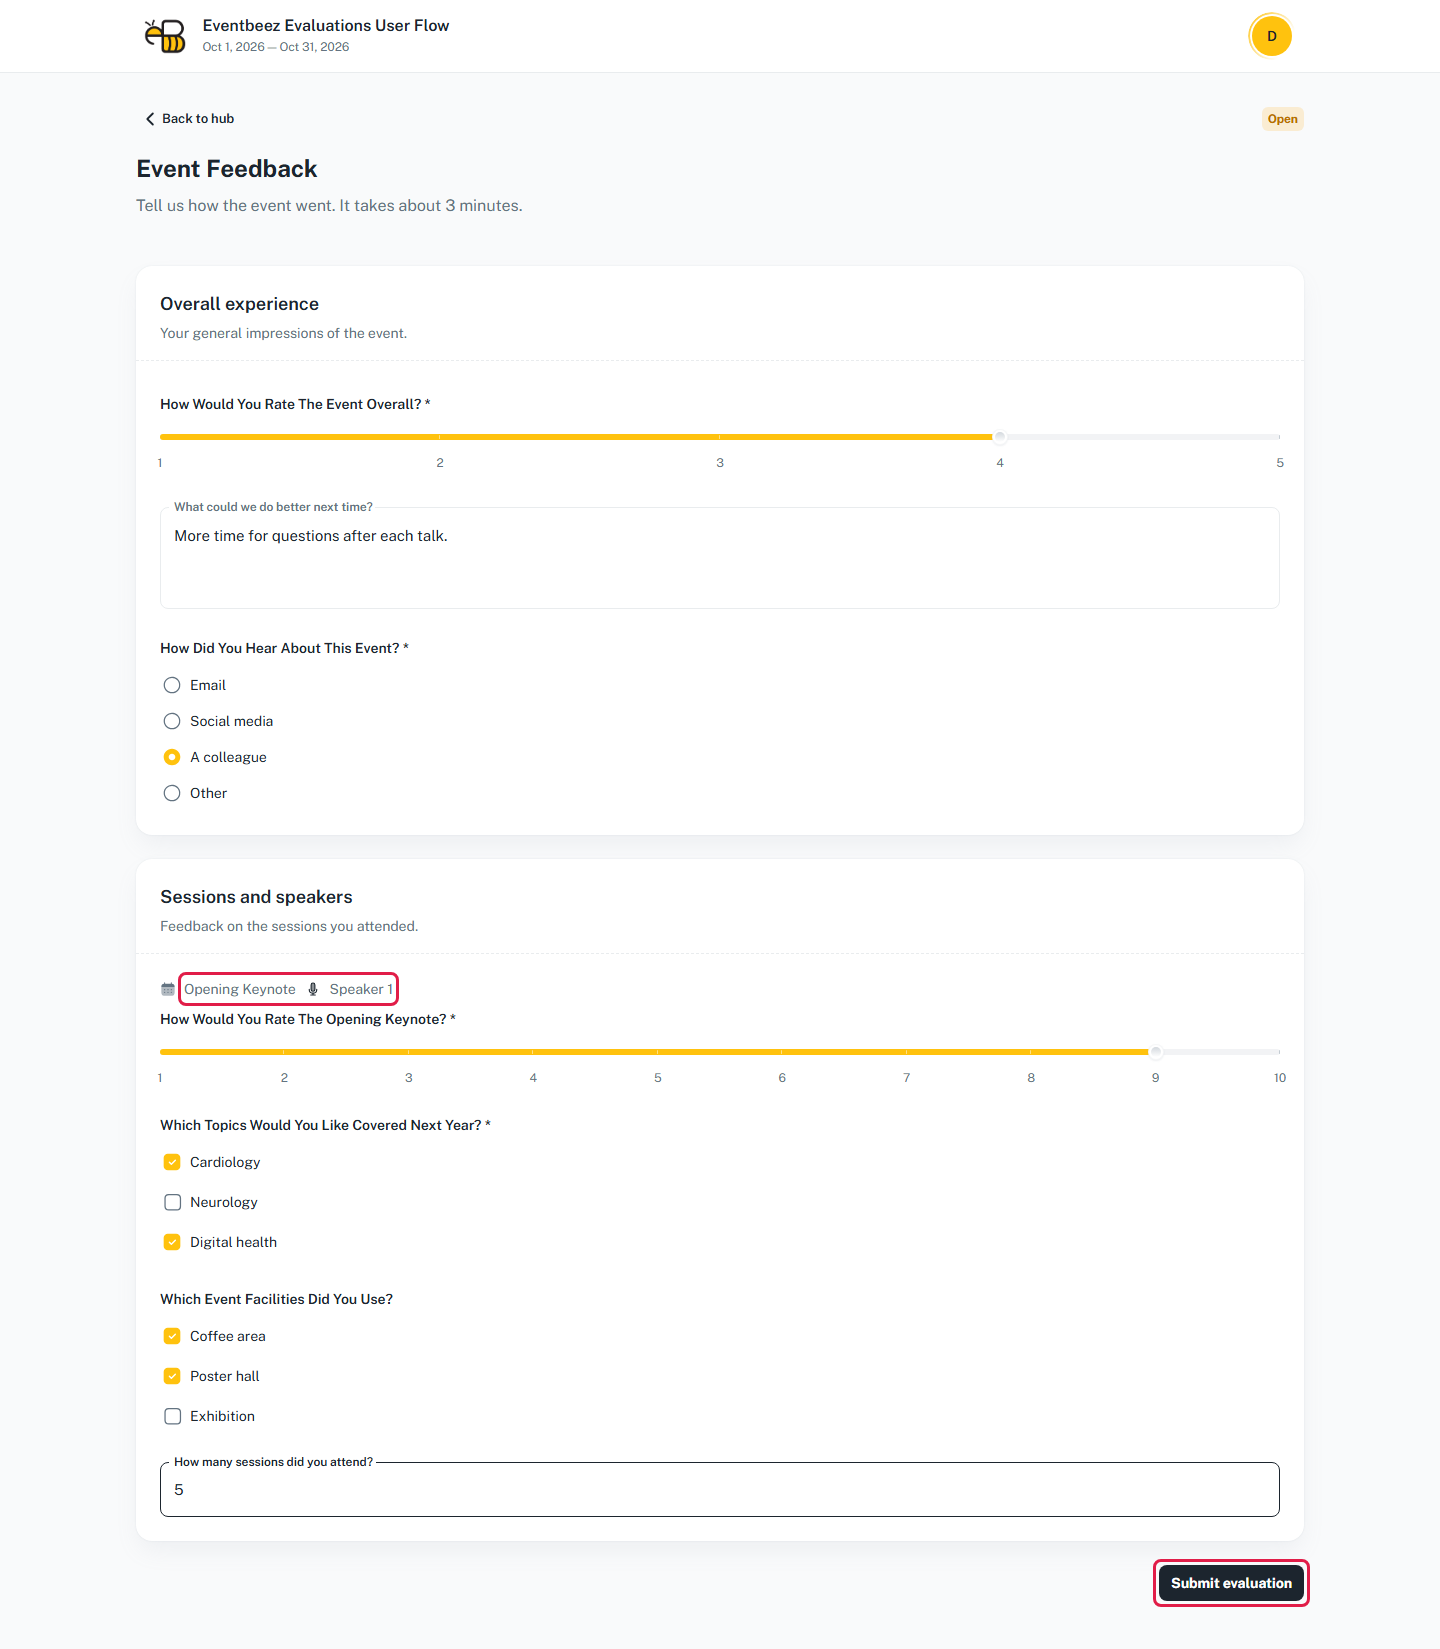Click the back chevron arrow icon
The image size is (1440, 1649).
point(150,119)
